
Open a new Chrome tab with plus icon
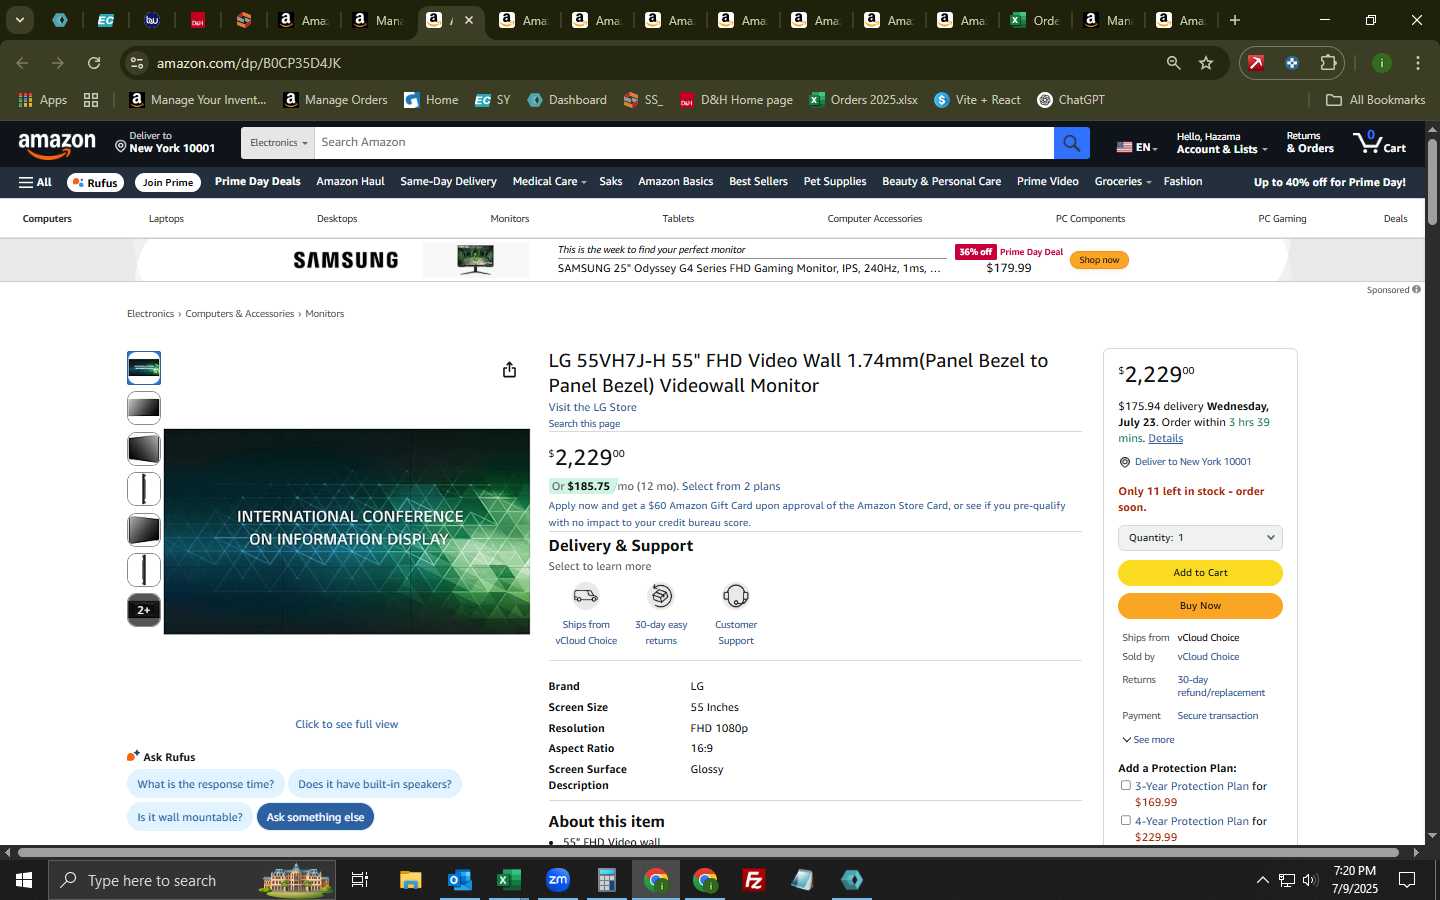tap(1235, 20)
